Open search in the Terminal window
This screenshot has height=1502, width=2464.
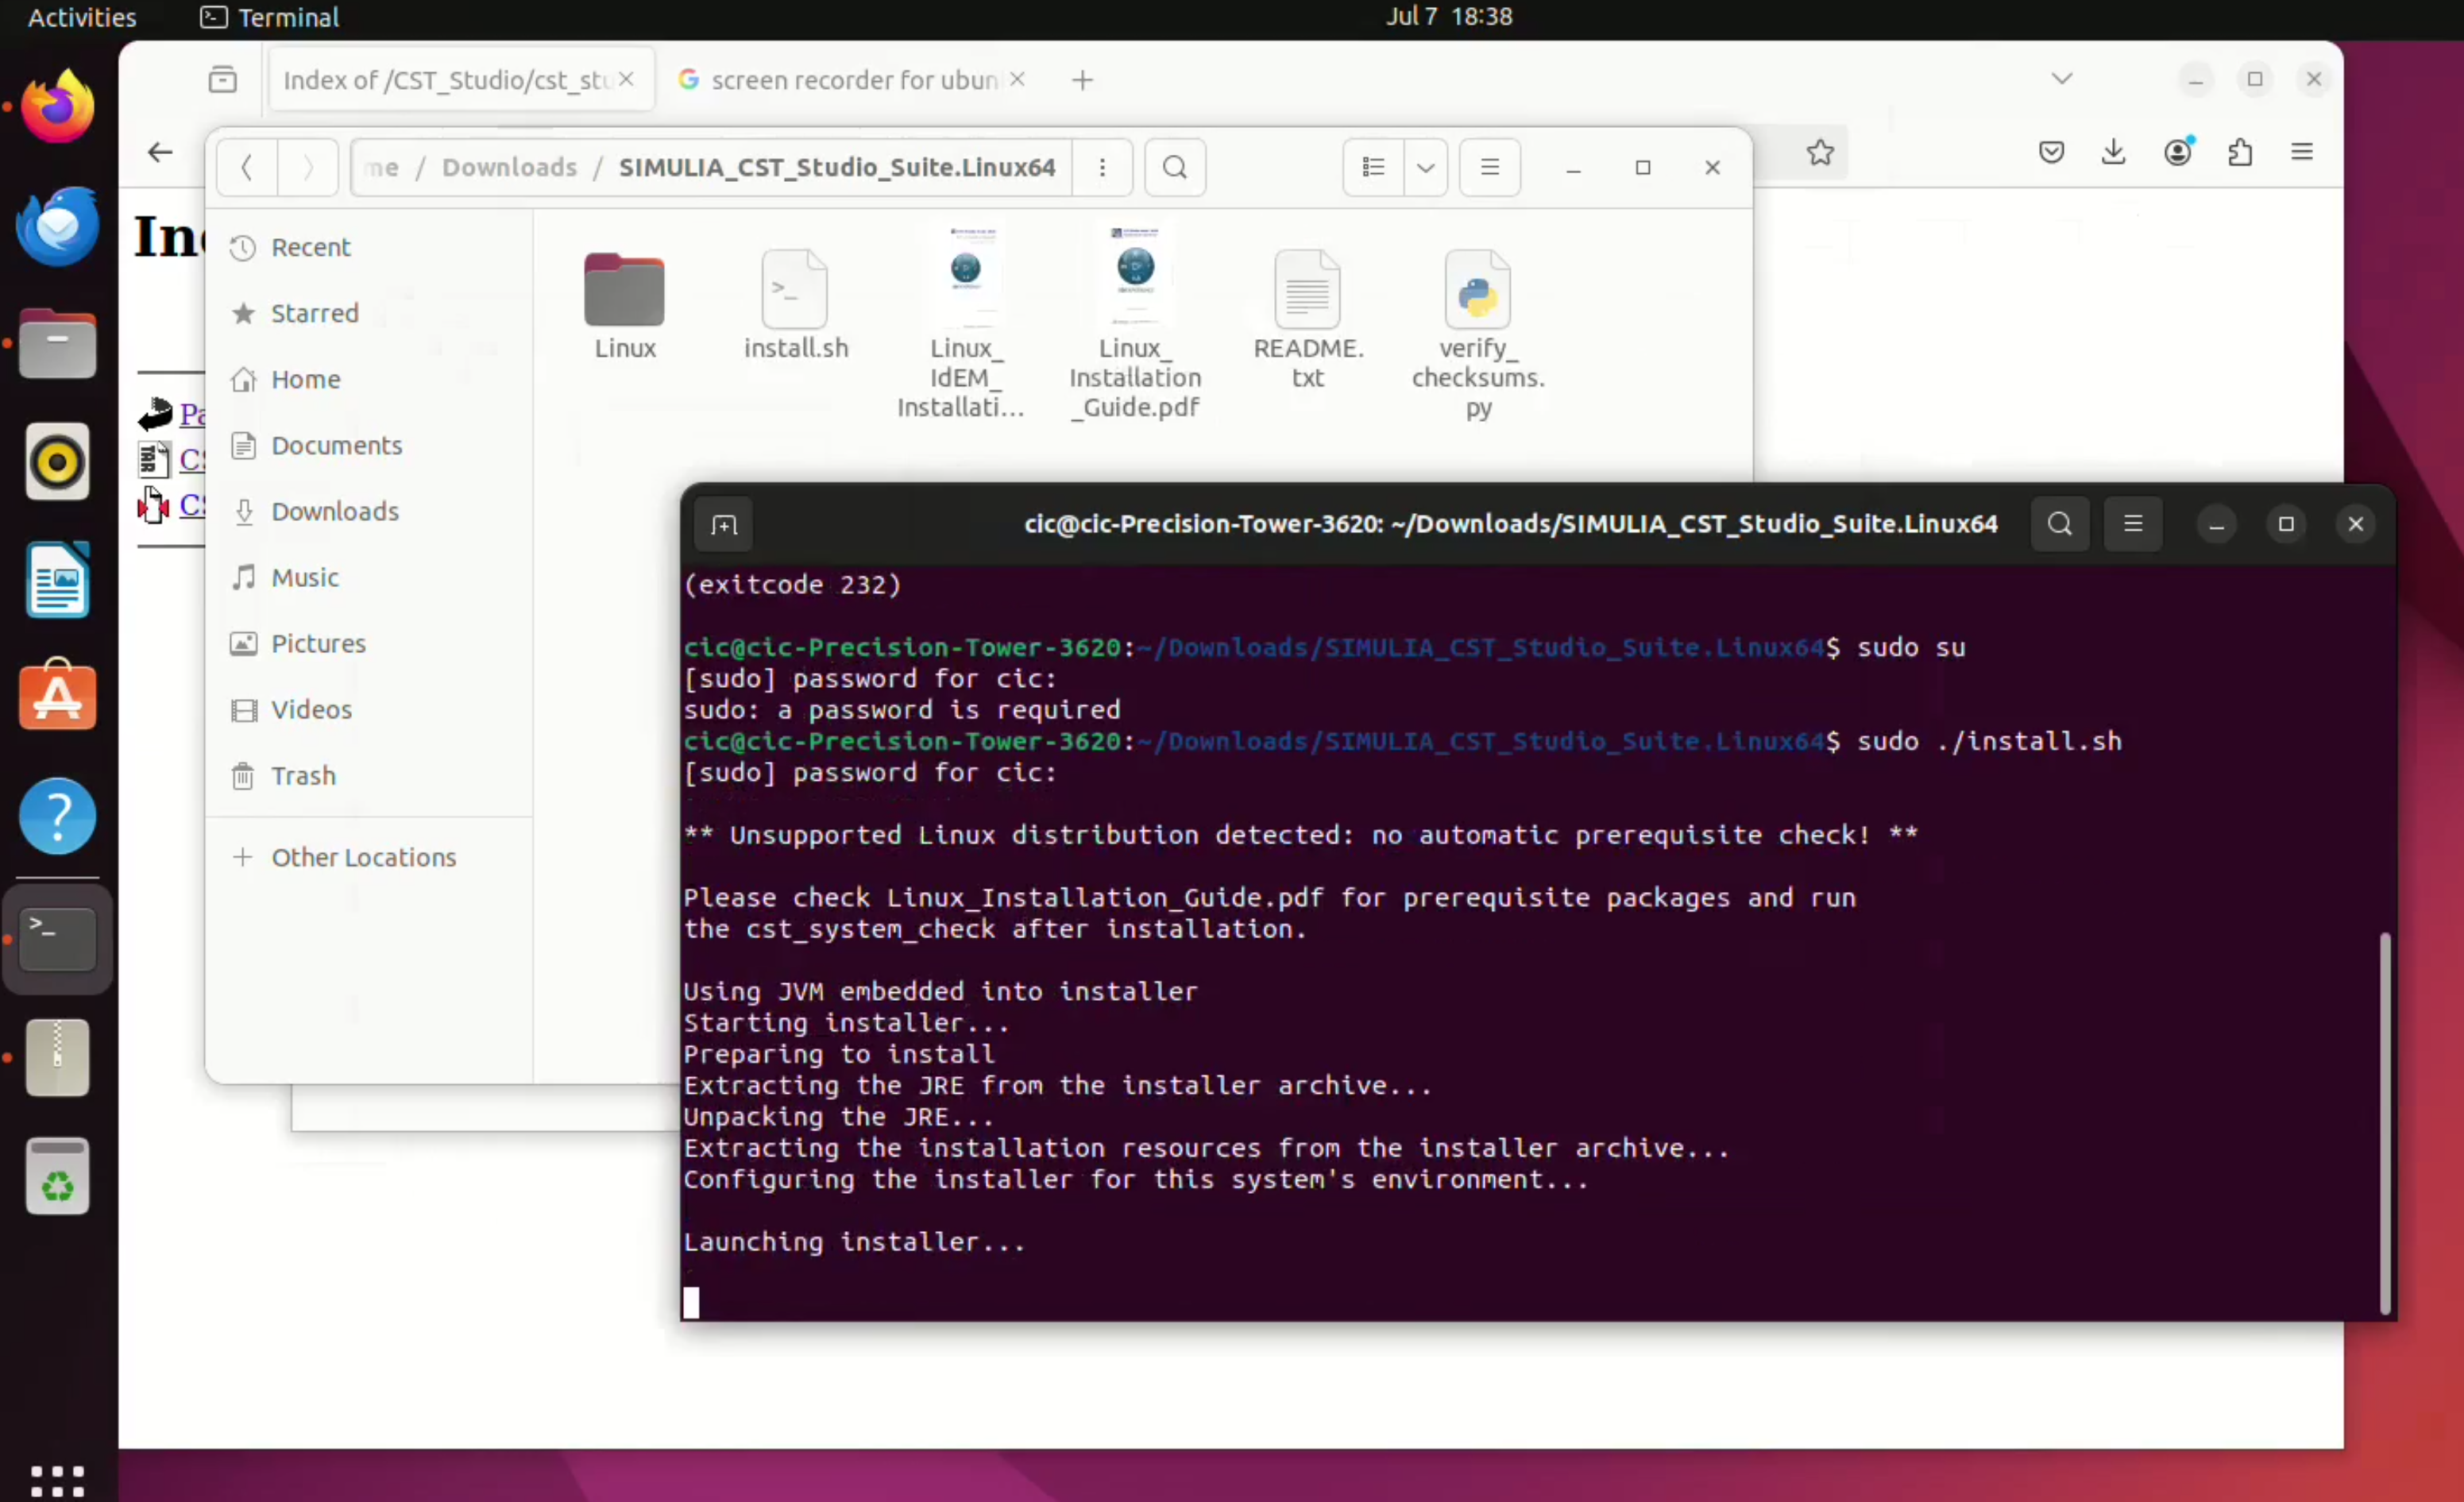[2059, 524]
